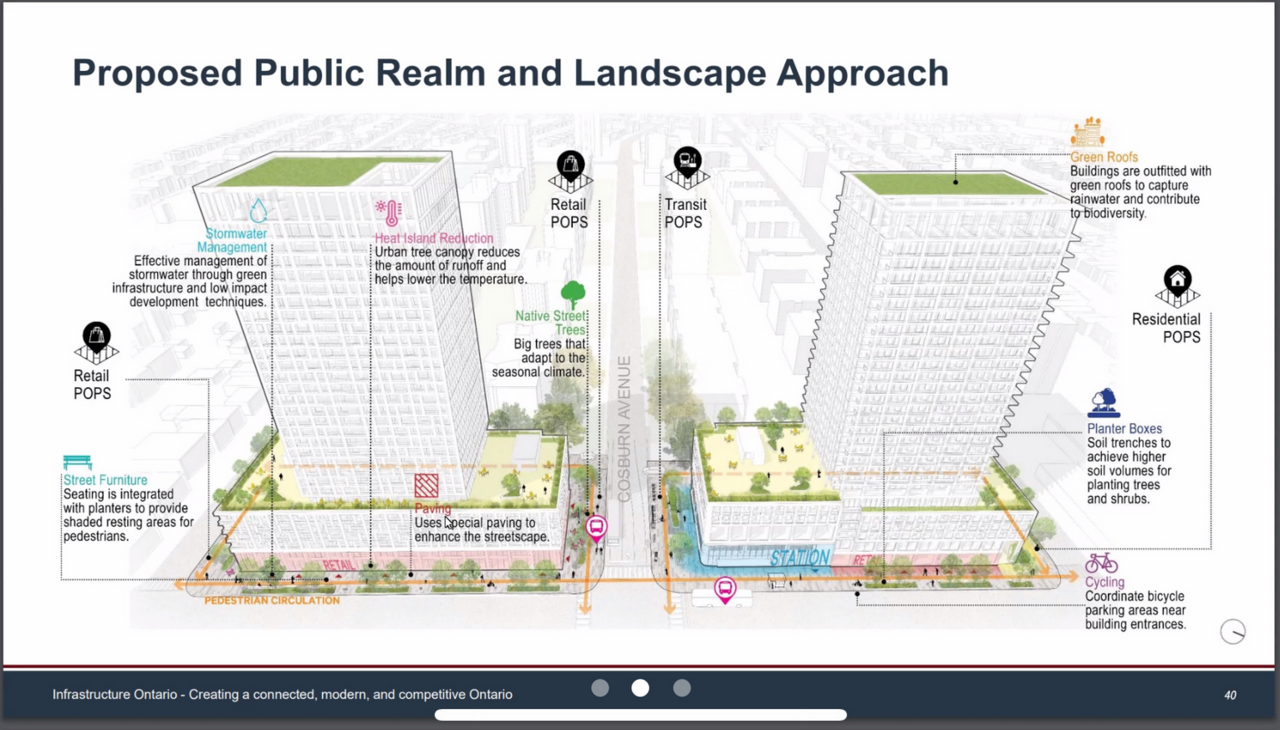Image resolution: width=1280 pixels, height=730 pixels.
Task: Click the orange PEDESTRIAN CIRCULATION label
Action: coord(272,601)
